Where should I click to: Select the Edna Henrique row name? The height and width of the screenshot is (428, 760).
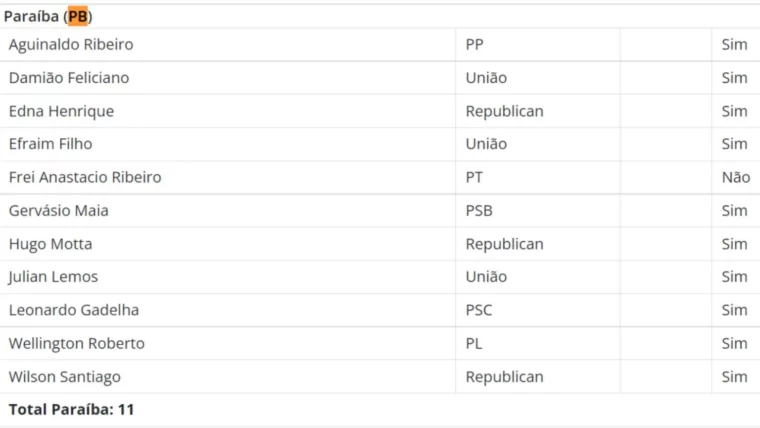(x=61, y=111)
